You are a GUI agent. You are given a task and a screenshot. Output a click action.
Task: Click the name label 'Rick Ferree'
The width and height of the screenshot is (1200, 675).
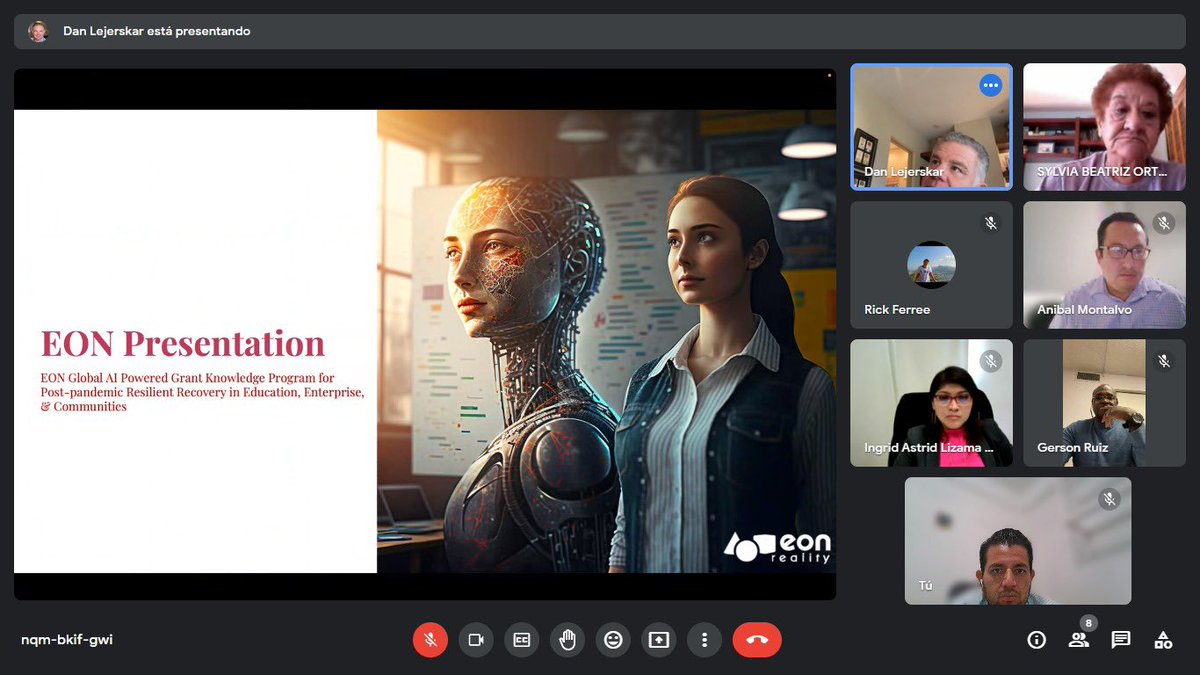tap(897, 310)
